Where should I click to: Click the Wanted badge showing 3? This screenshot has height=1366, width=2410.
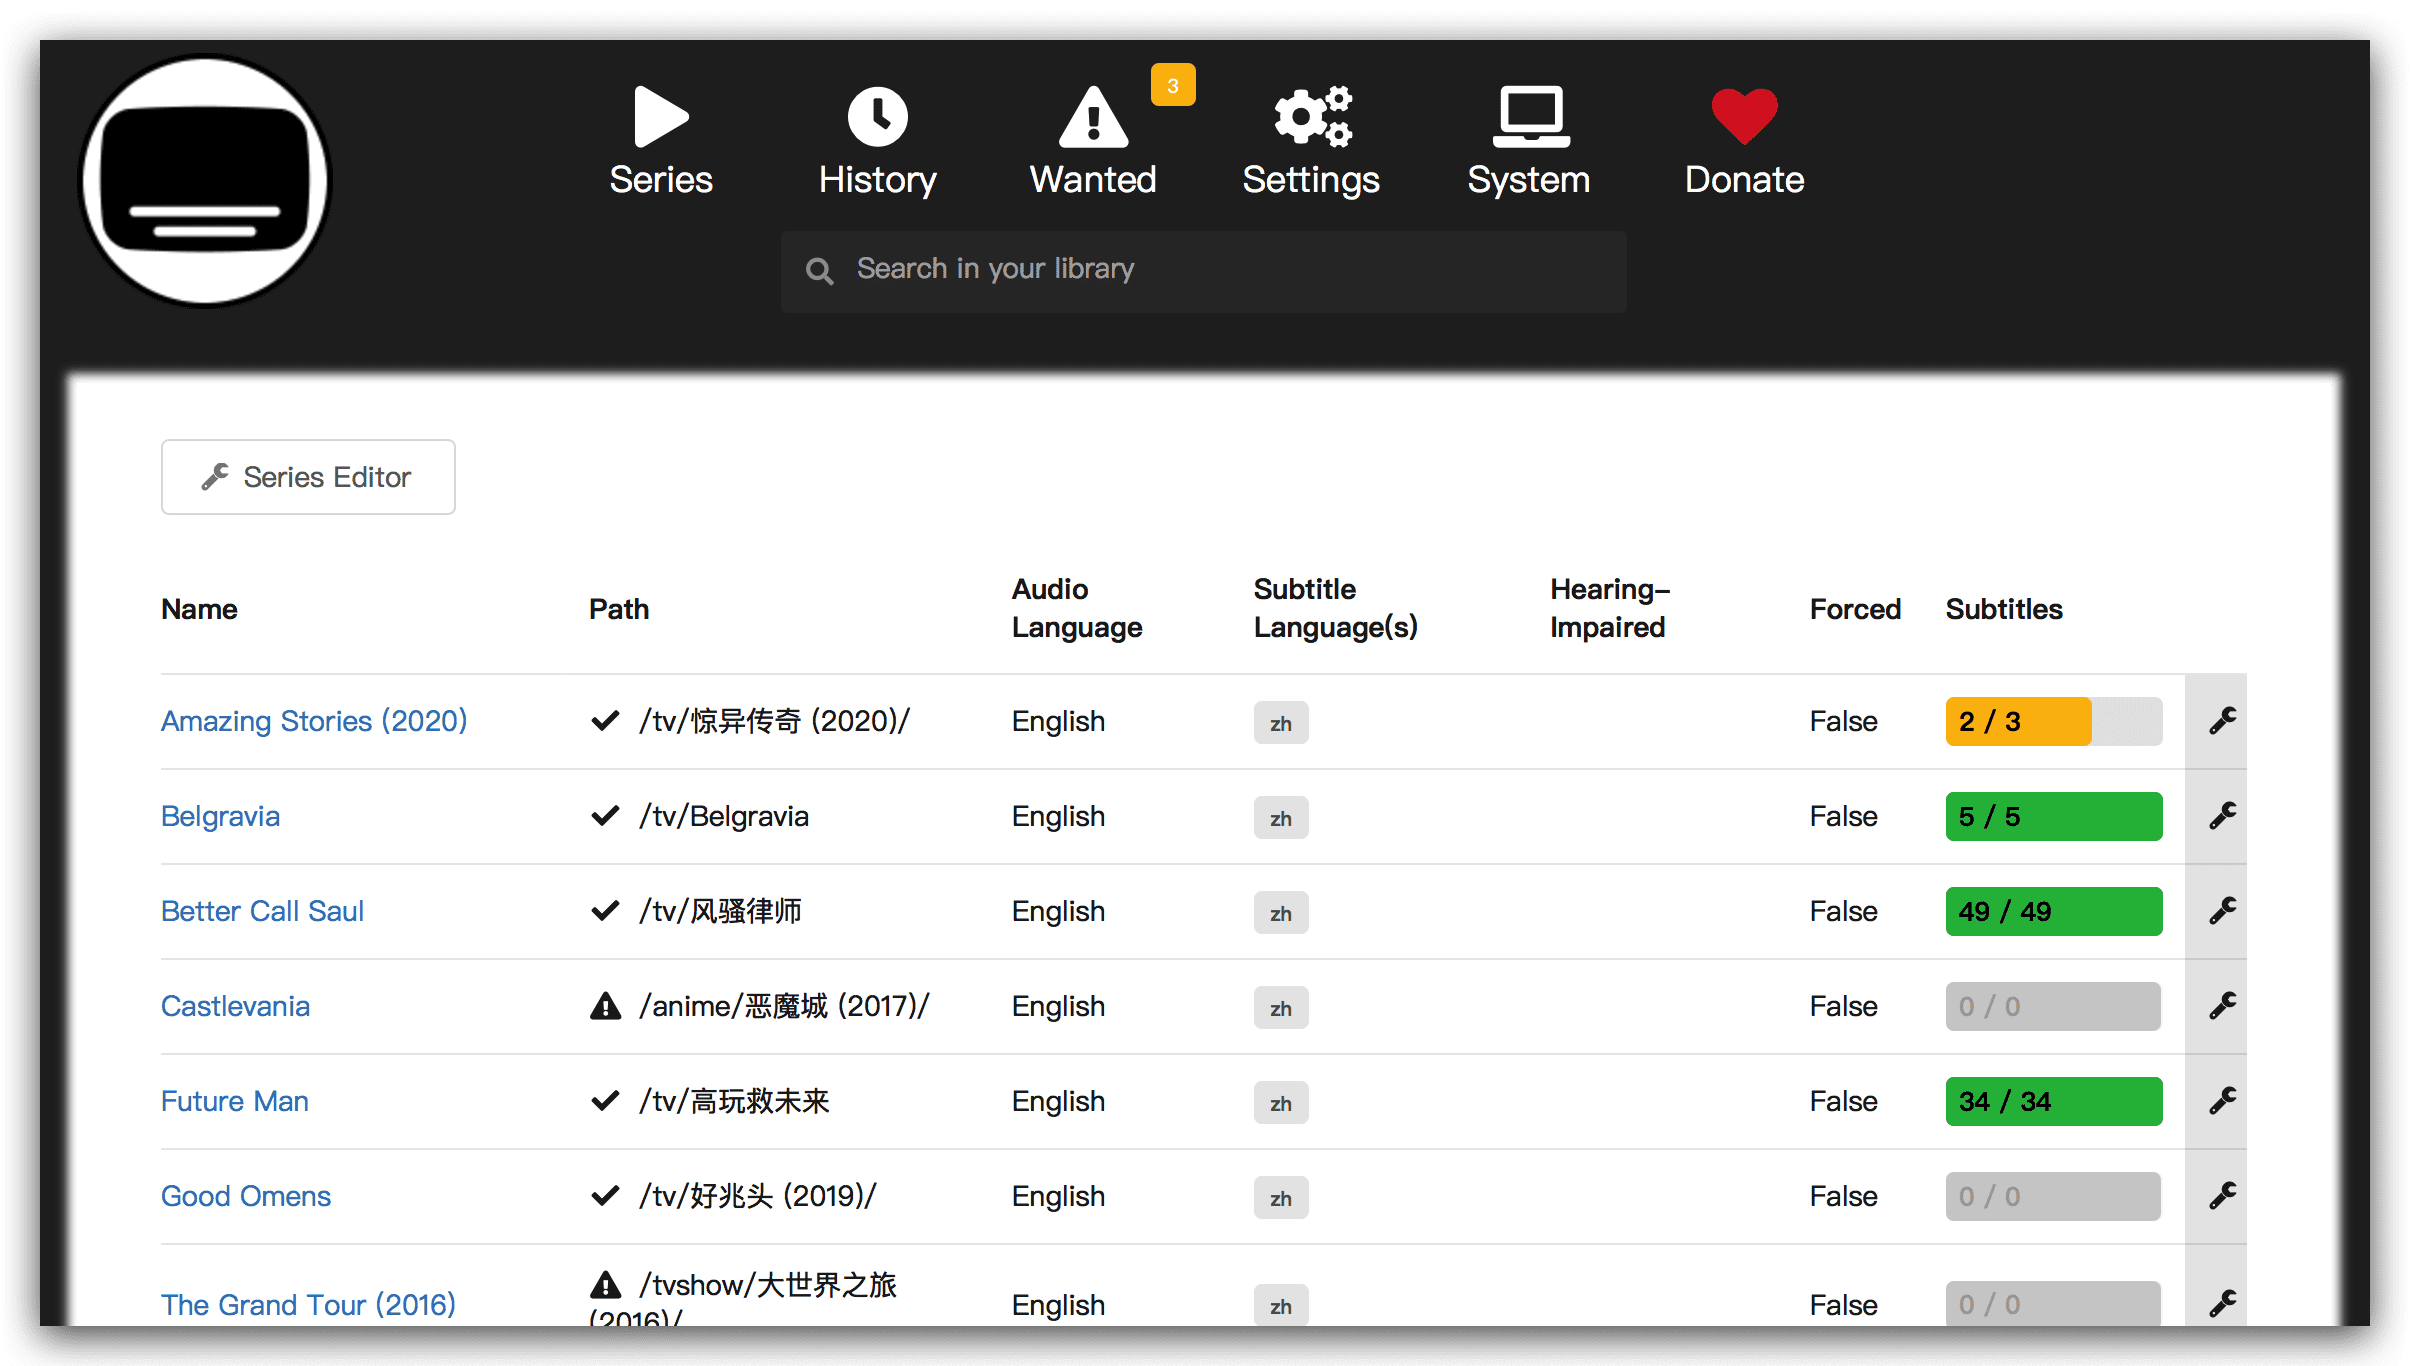point(1172,86)
